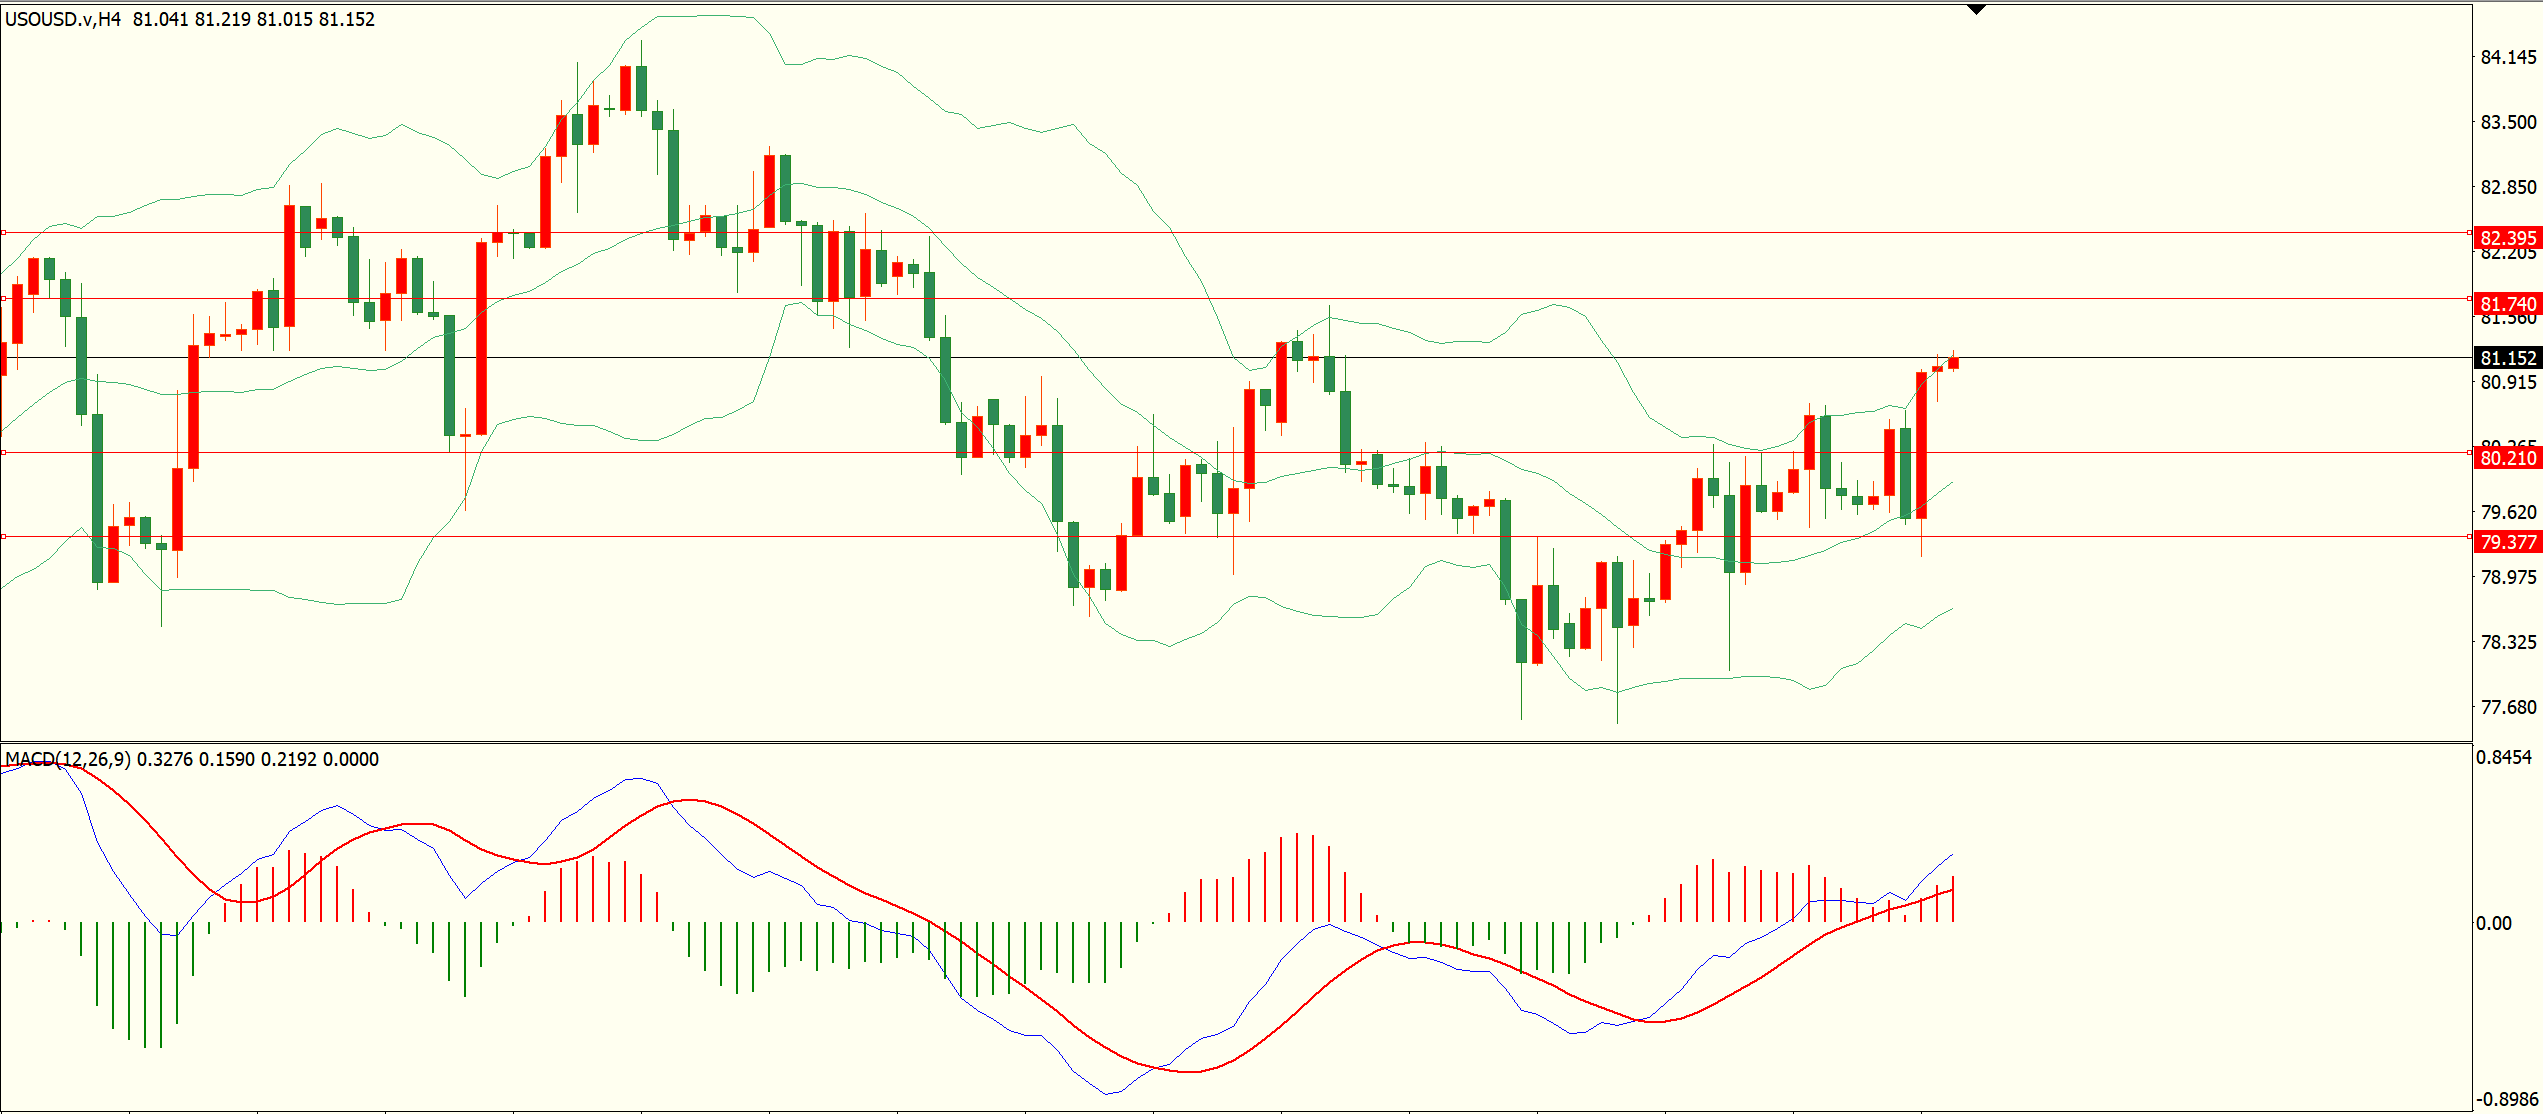The image size is (2543, 1114).
Task: Select left-end handle of the 79.377 horizontal line
Action: 3,537
